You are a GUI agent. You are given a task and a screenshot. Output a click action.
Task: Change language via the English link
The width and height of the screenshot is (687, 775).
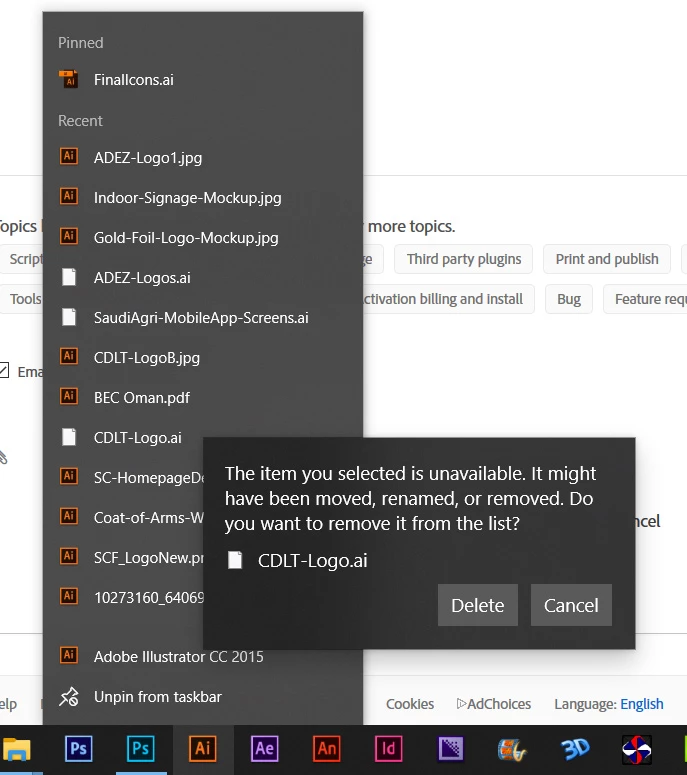[642, 704]
